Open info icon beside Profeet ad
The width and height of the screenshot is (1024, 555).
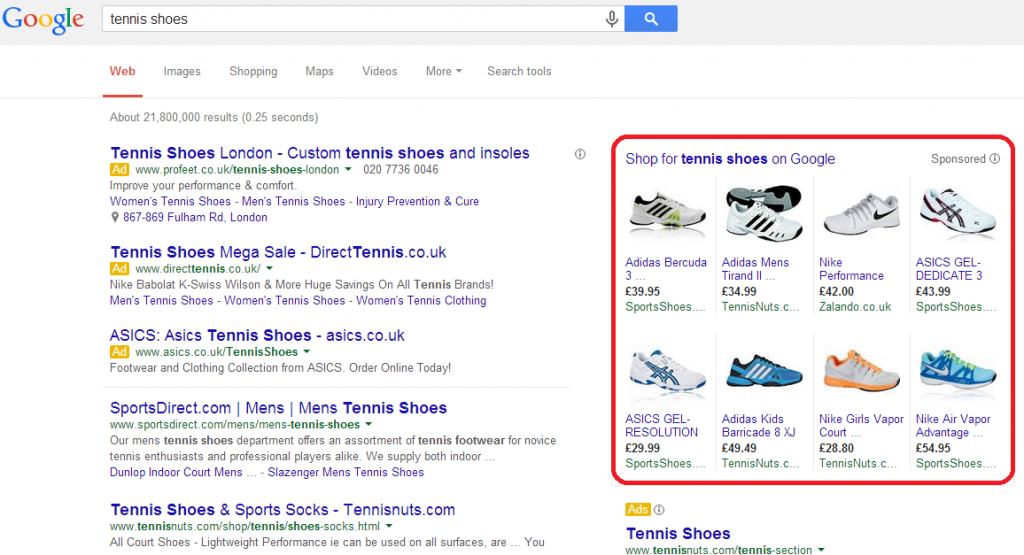pos(580,154)
